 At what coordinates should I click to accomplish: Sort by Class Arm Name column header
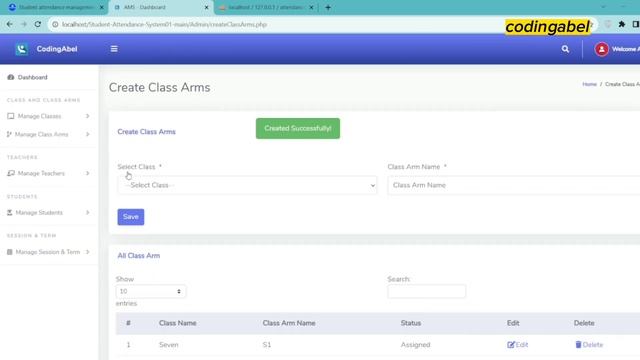point(289,323)
